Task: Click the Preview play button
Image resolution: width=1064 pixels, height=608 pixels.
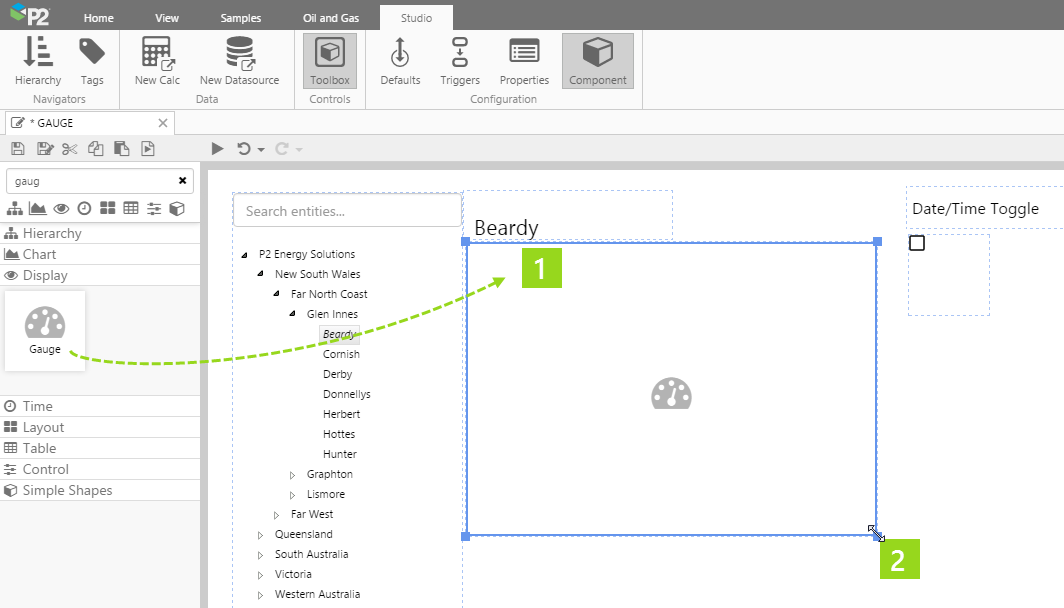Action: (x=217, y=149)
